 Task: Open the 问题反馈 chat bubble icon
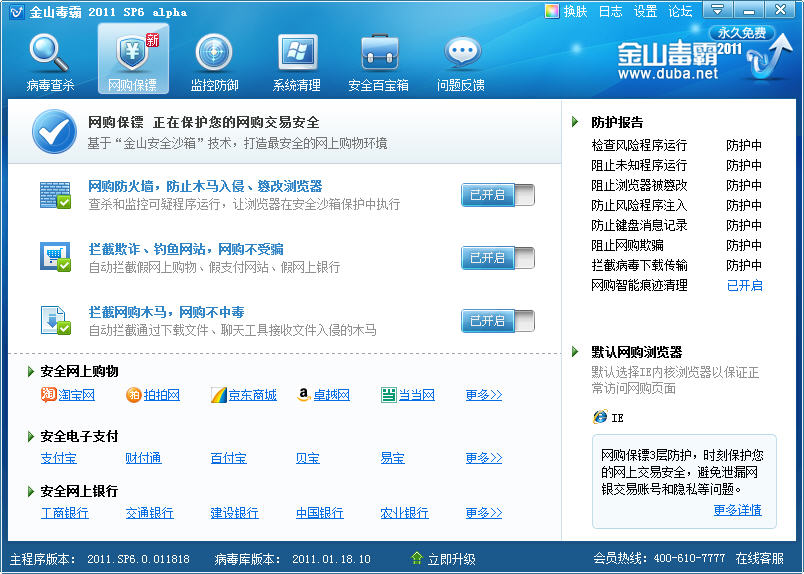pyautogui.click(x=463, y=52)
